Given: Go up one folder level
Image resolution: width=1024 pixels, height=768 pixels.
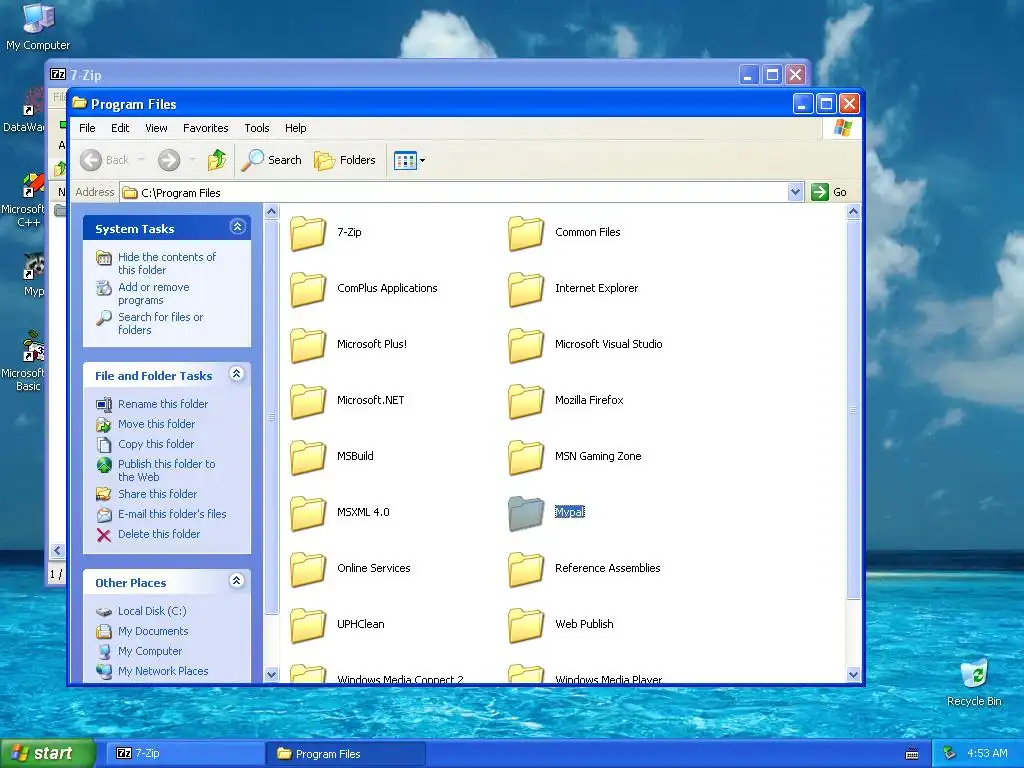Looking at the screenshot, I should (217, 160).
